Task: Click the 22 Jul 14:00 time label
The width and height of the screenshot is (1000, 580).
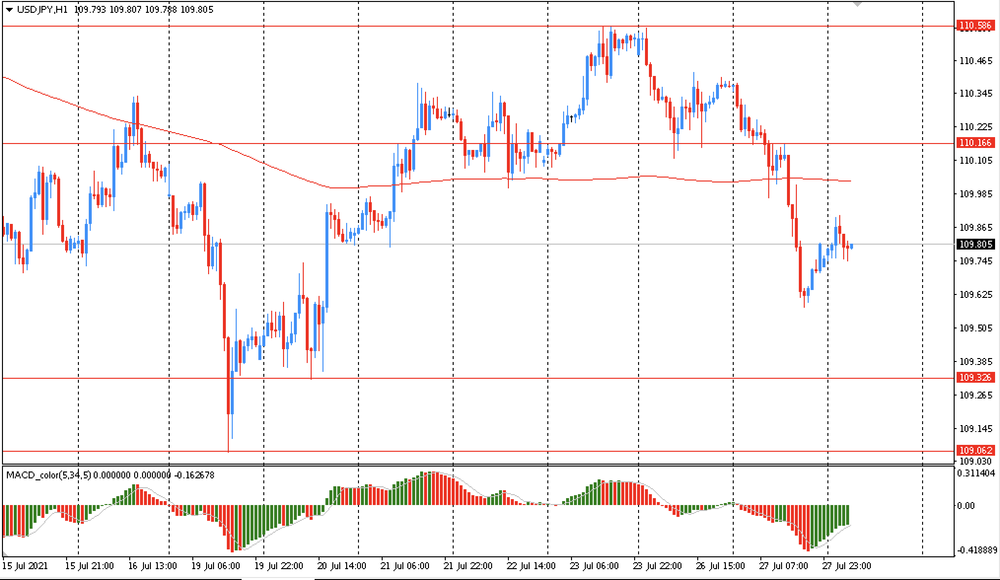Action: click(531, 566)
